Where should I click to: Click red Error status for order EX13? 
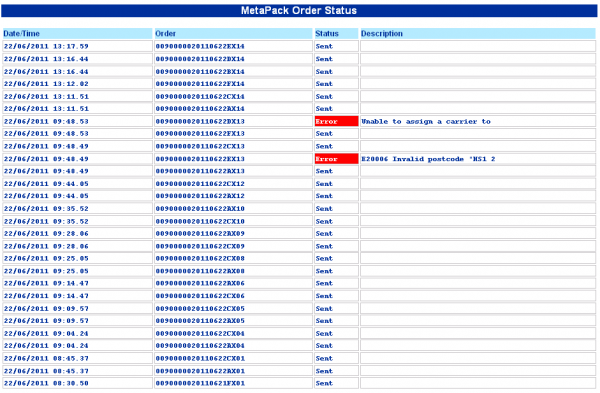pyautogui.click(x=336, y=159)
